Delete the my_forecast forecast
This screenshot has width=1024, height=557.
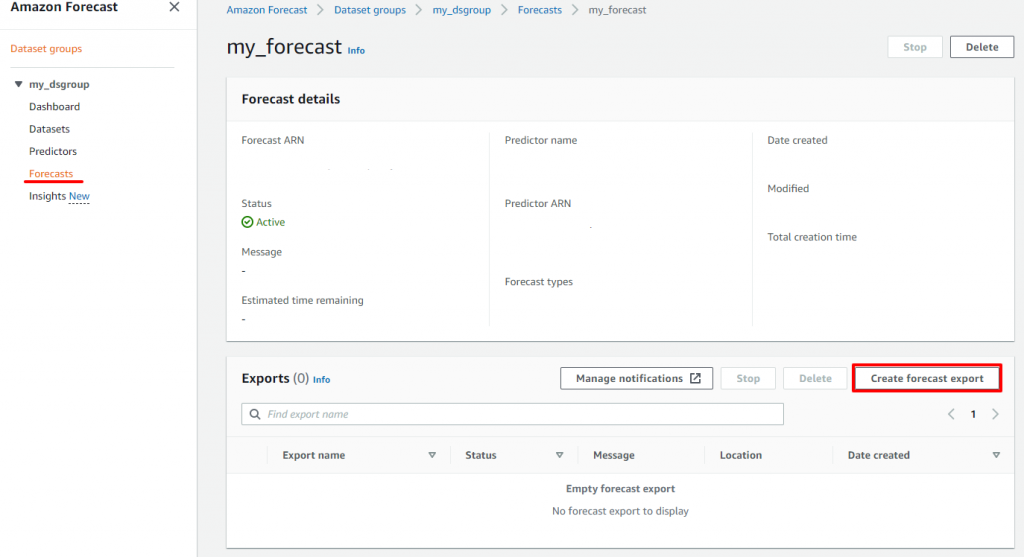click(982, 47)
